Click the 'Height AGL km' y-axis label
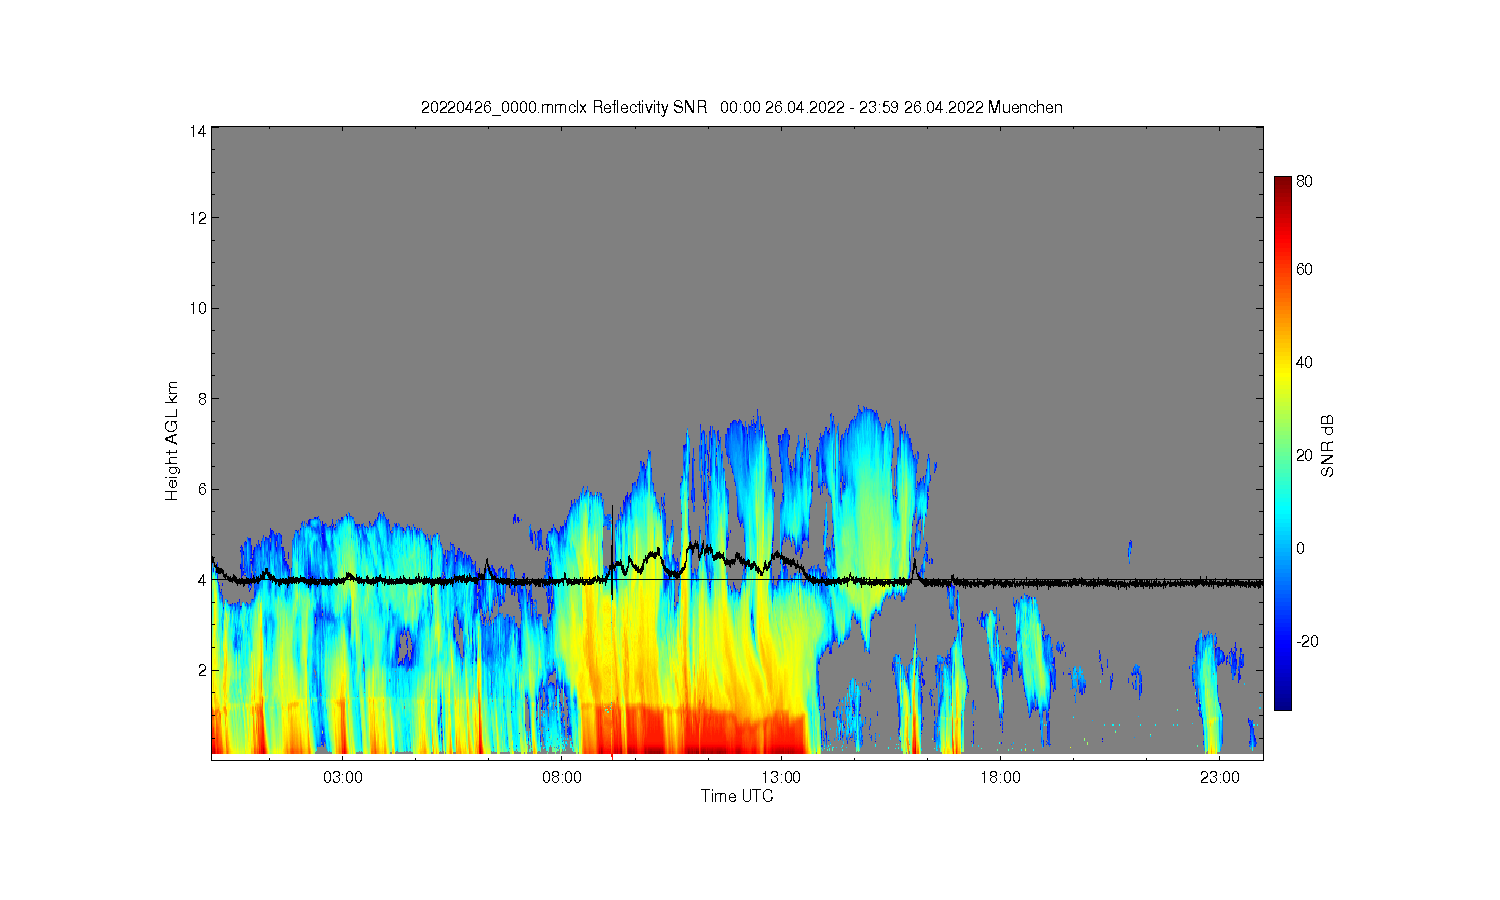The image size is (1500, 900). [x=173, y=441]
